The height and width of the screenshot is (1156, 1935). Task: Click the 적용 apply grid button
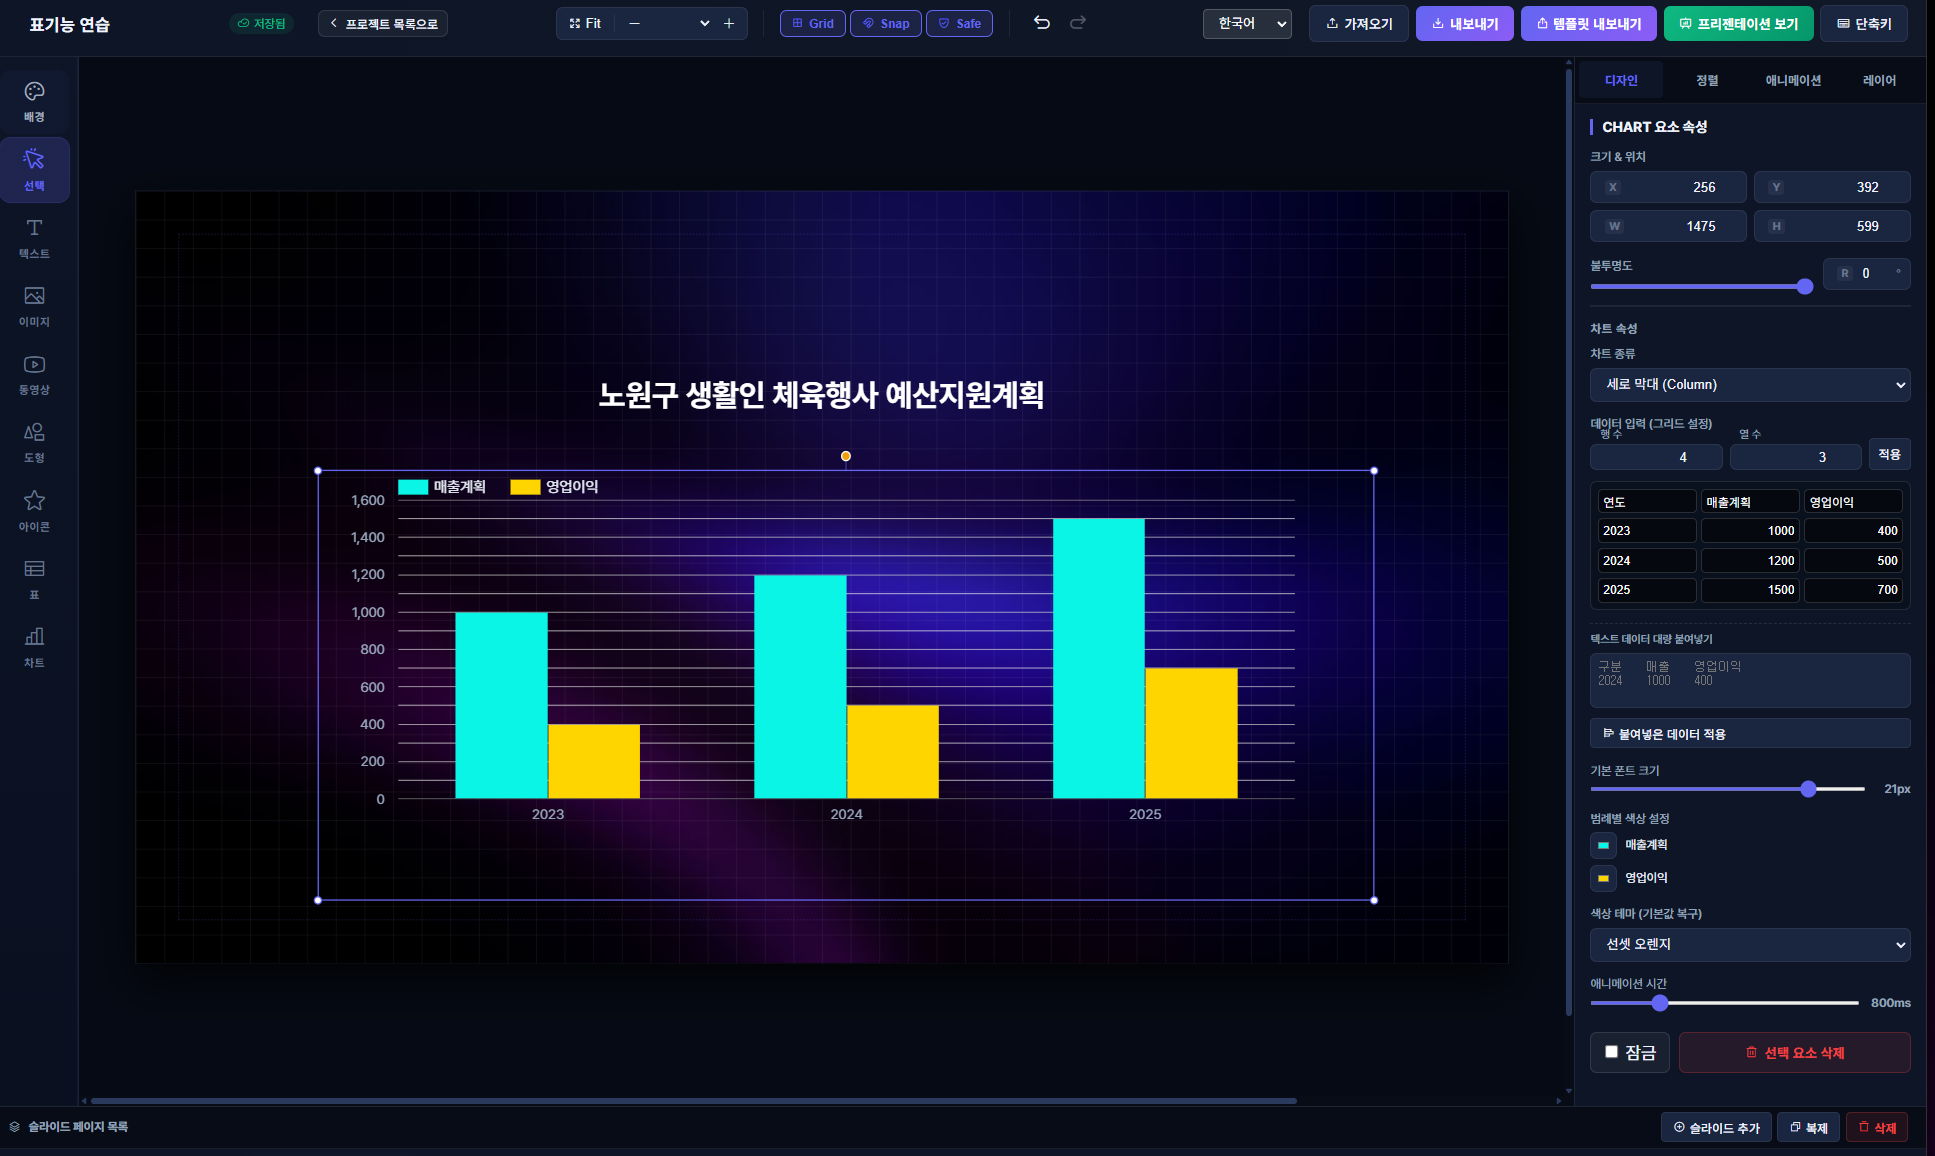[1889, 454]
